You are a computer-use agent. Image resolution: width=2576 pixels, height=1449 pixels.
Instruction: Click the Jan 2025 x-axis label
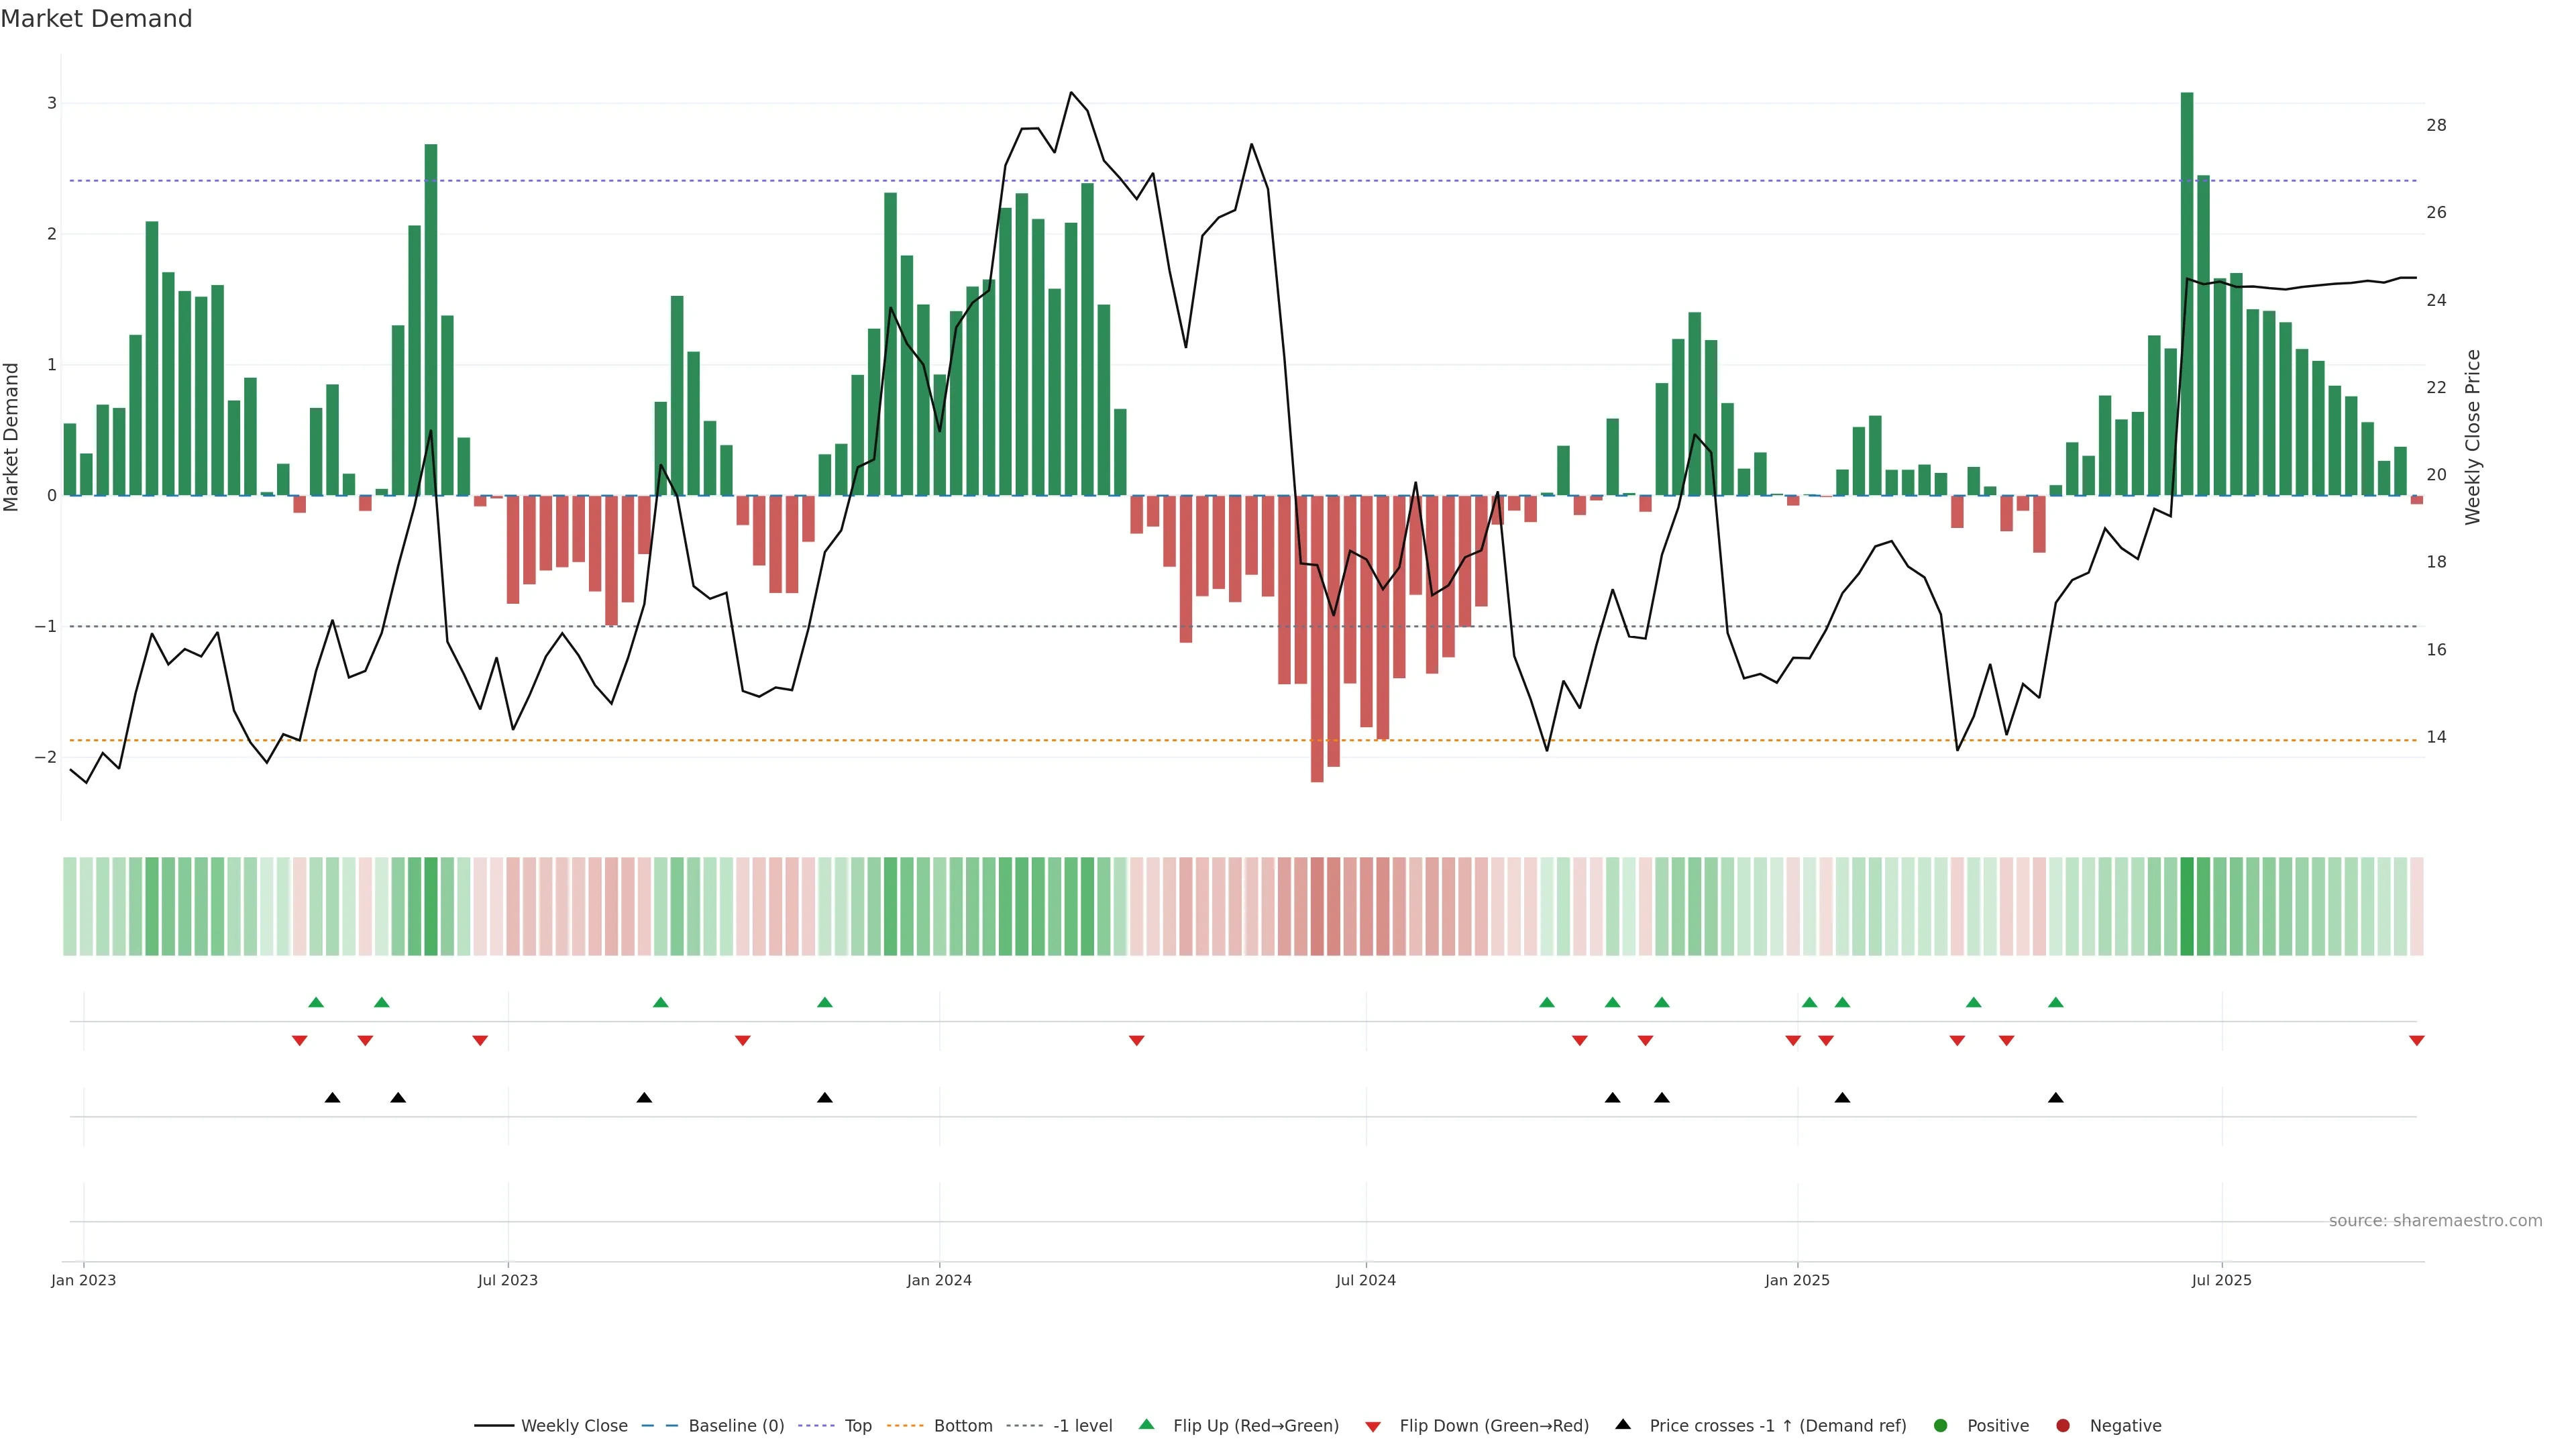1797,1280
